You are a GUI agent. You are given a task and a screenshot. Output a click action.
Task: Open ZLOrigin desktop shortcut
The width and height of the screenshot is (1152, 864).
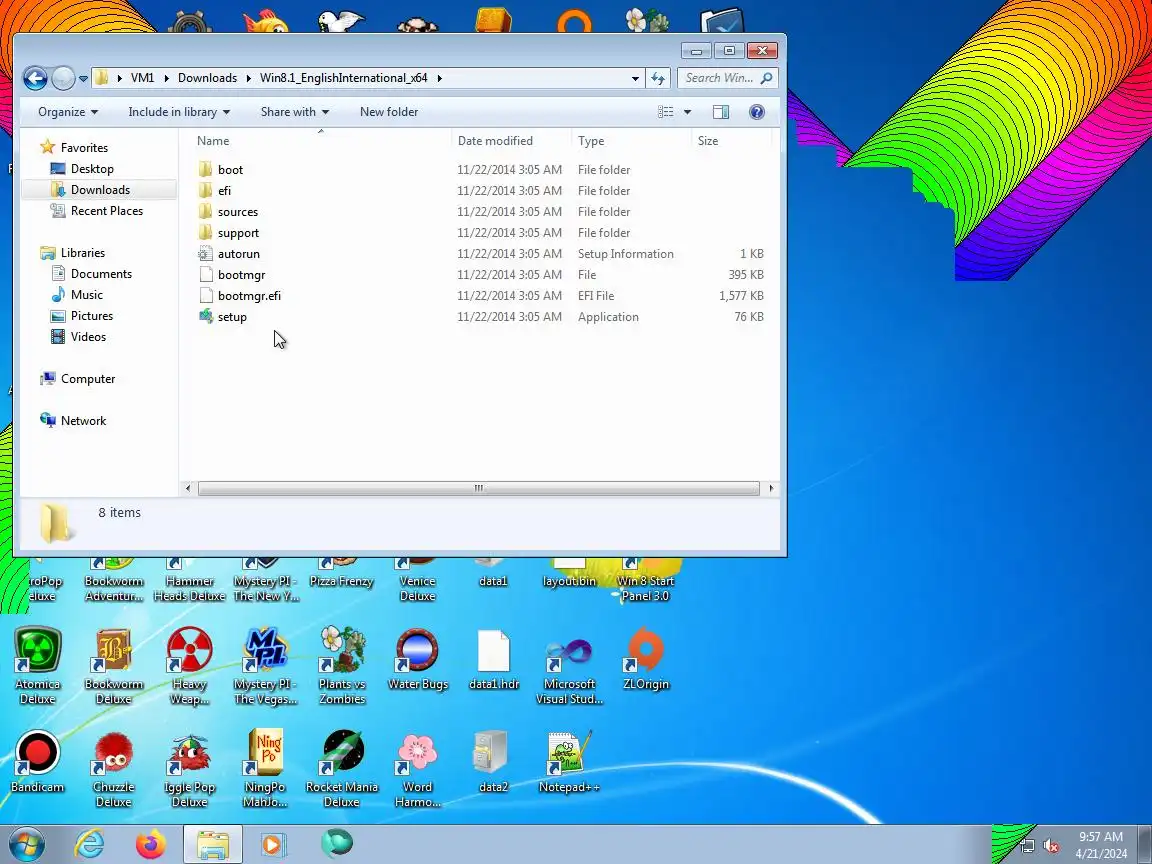646,658
